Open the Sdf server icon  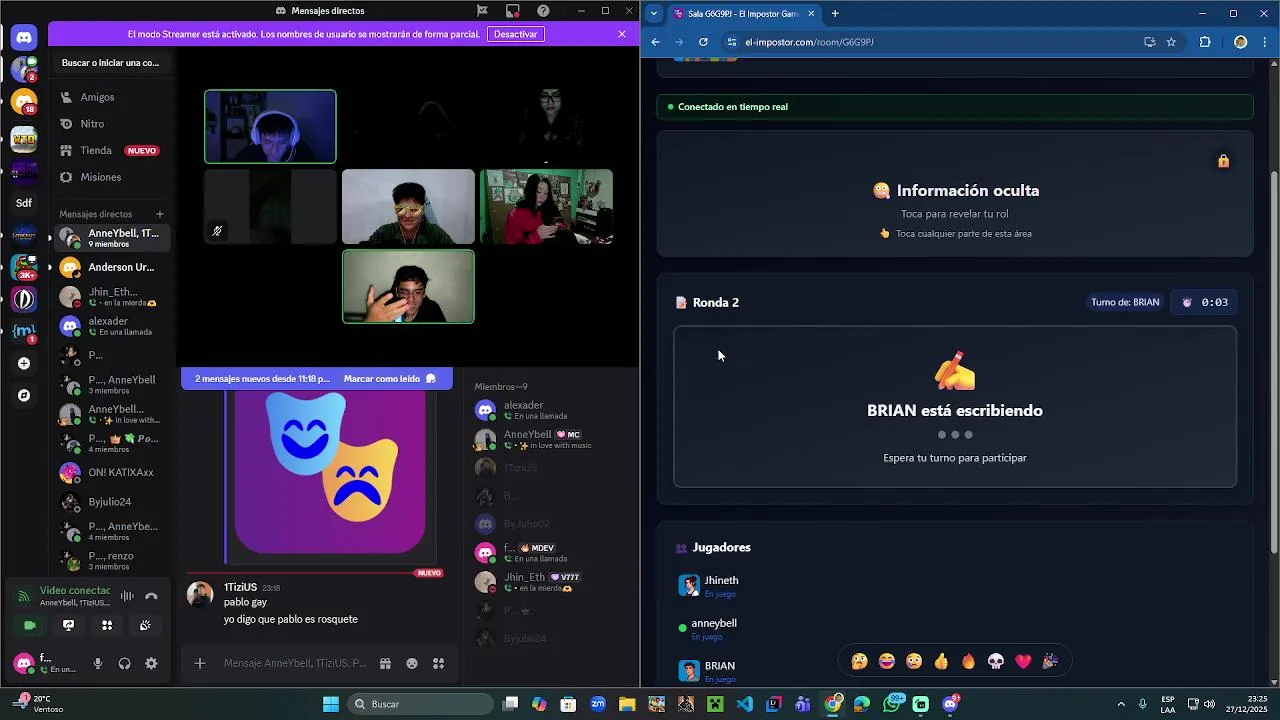[24, 203]
